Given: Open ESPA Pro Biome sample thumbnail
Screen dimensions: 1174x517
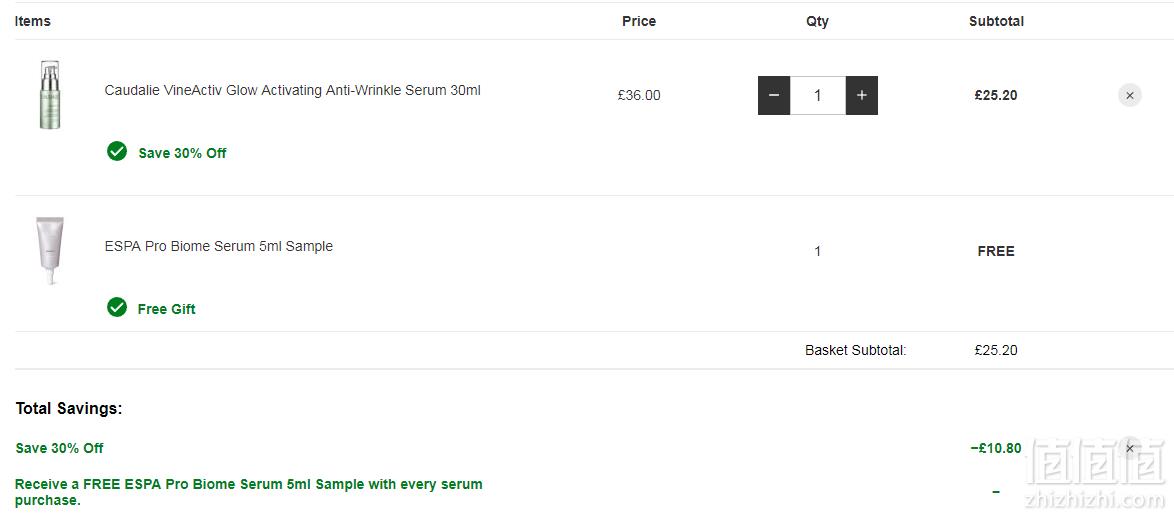Looking at the screenshot, I should [x=50, y=251].
